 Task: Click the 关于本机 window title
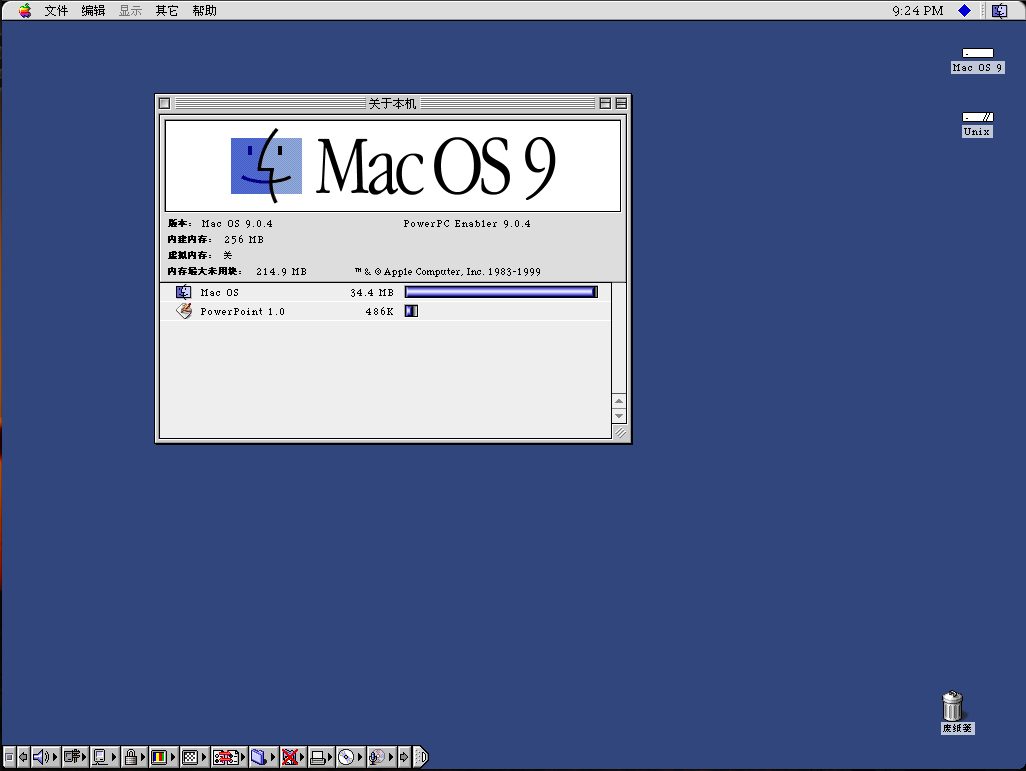(x=392, y=103)
